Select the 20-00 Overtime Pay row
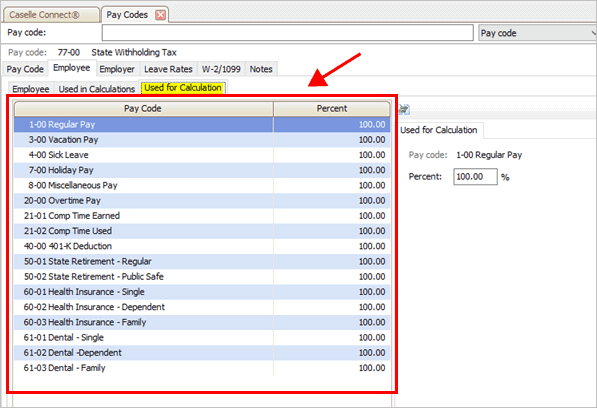597x408 pixels. 202,201
